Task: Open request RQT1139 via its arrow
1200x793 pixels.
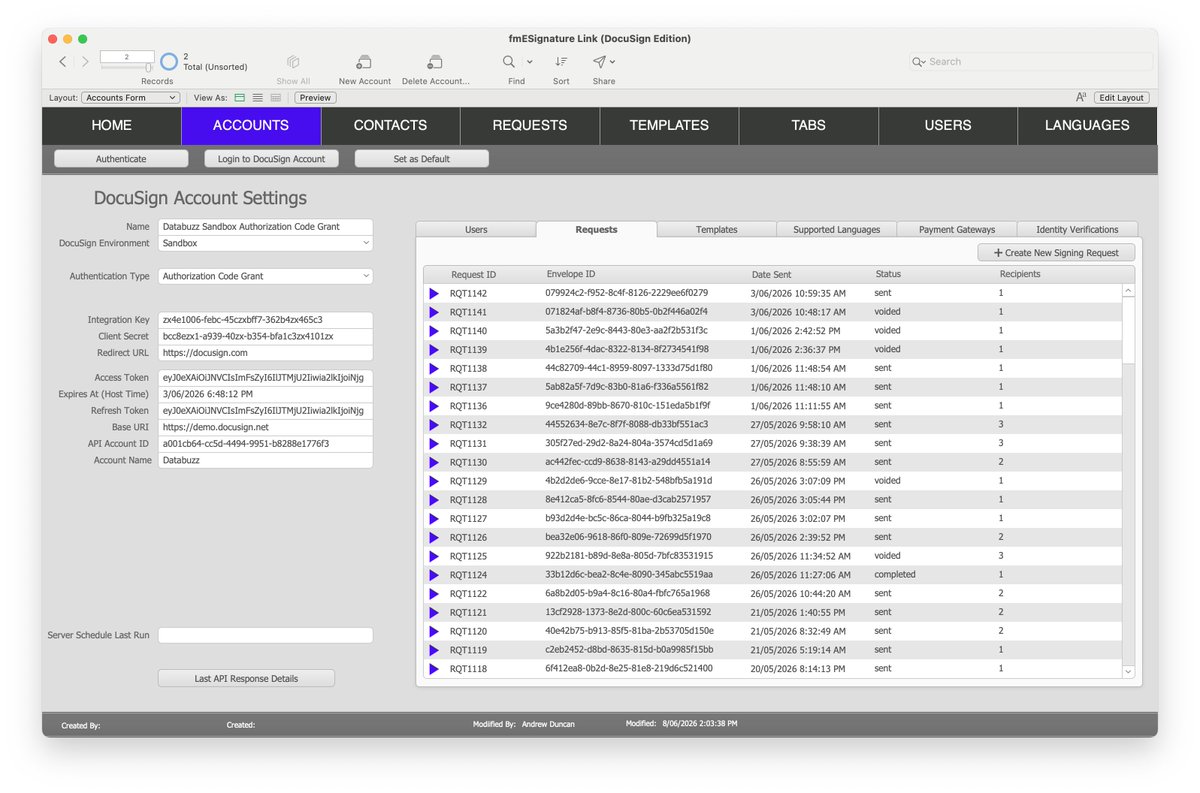Action: [434, 350]
